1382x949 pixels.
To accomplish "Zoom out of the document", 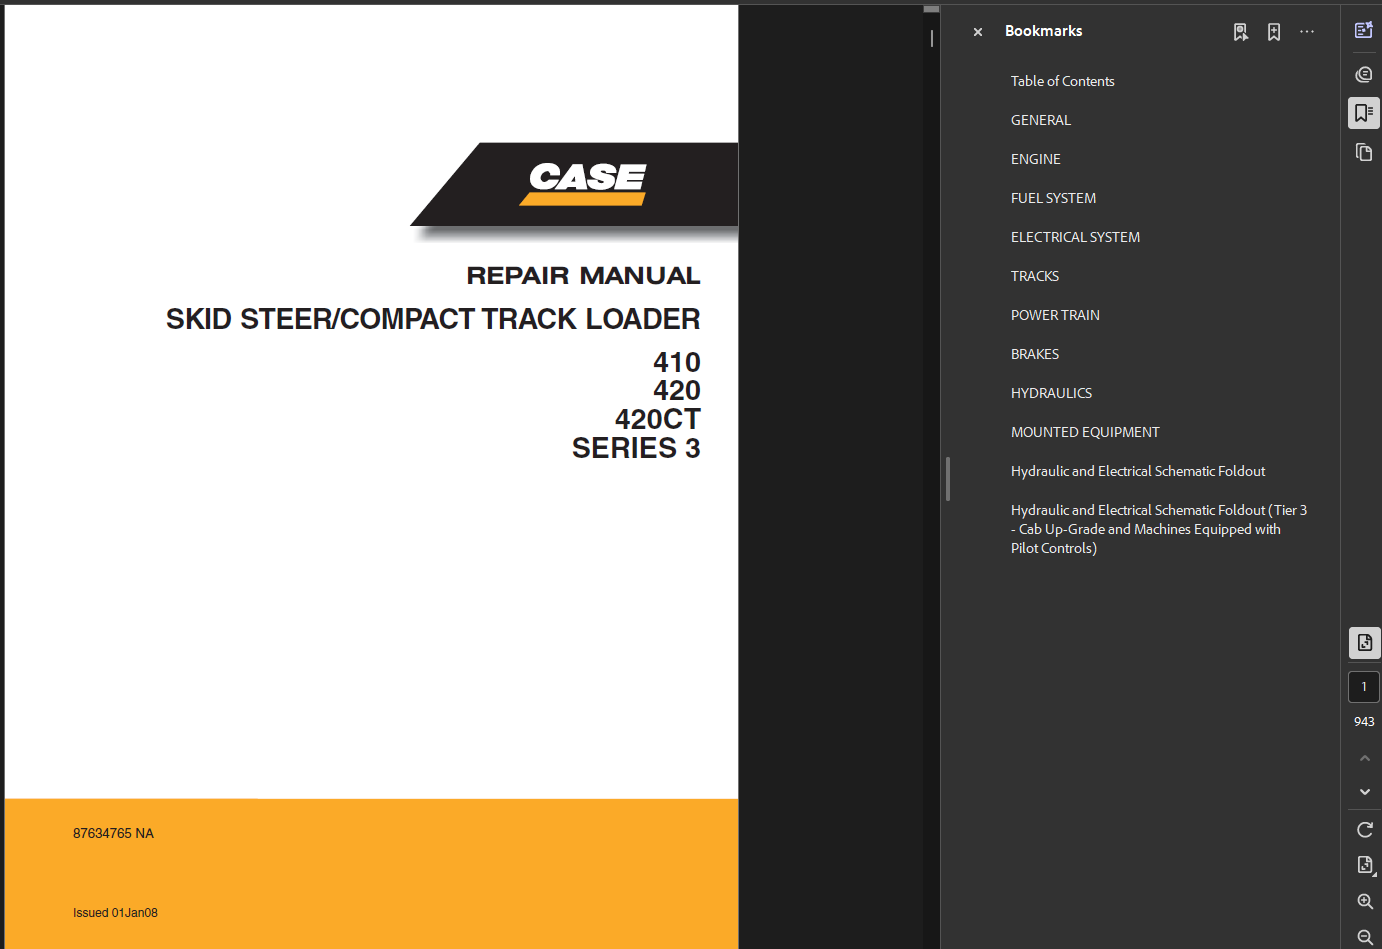I will click(x=1365, y=937).
